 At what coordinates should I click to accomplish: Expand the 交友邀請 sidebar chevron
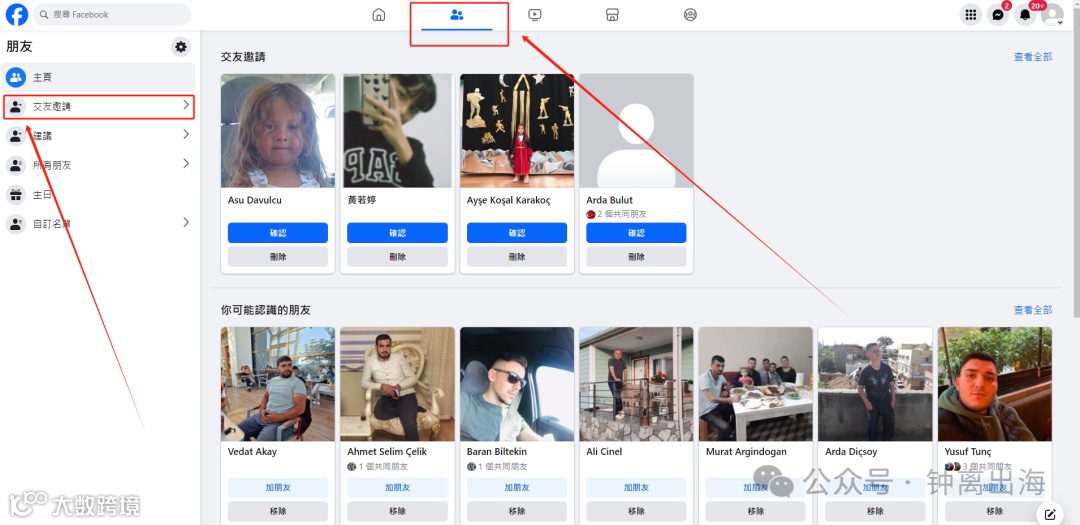(186, 105)
